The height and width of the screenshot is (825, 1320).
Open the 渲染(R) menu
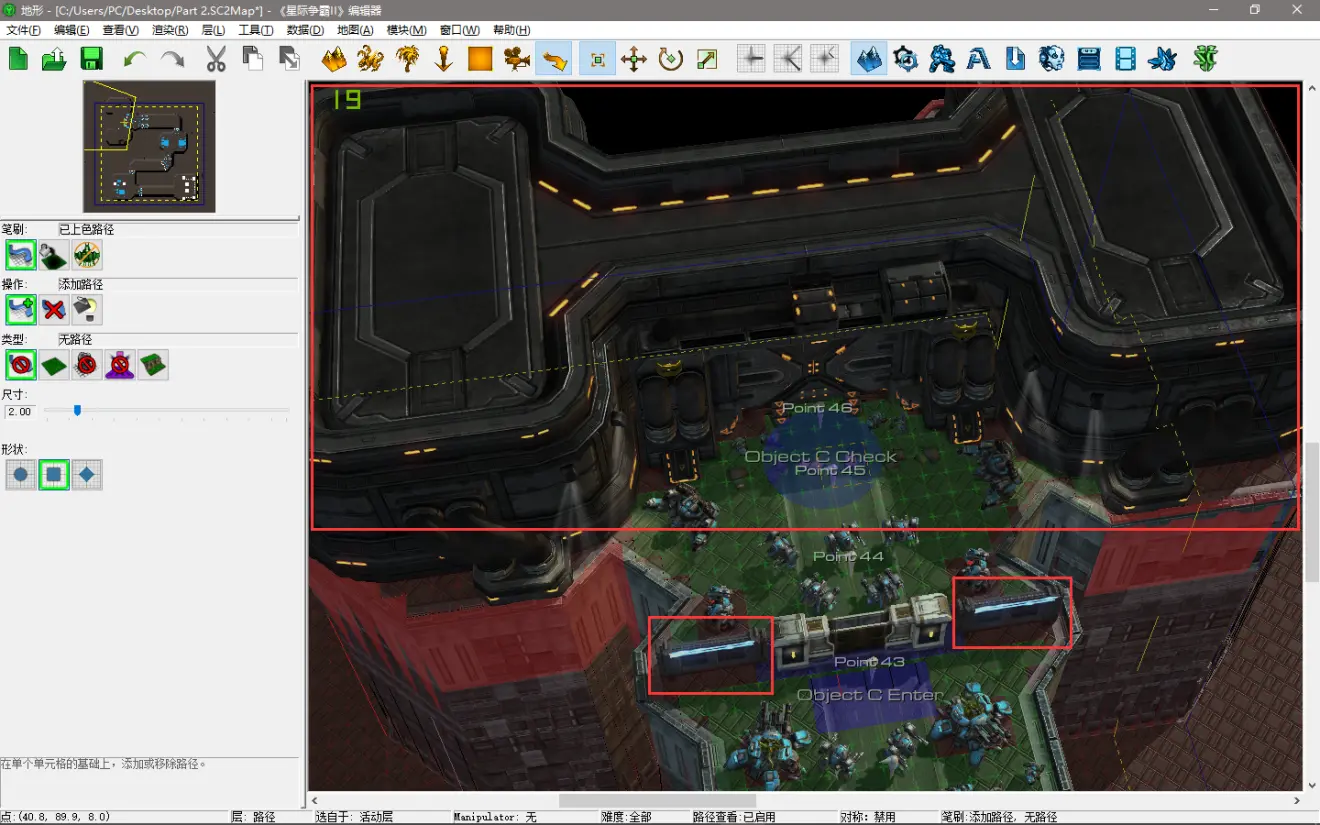[x=171, y=30]
